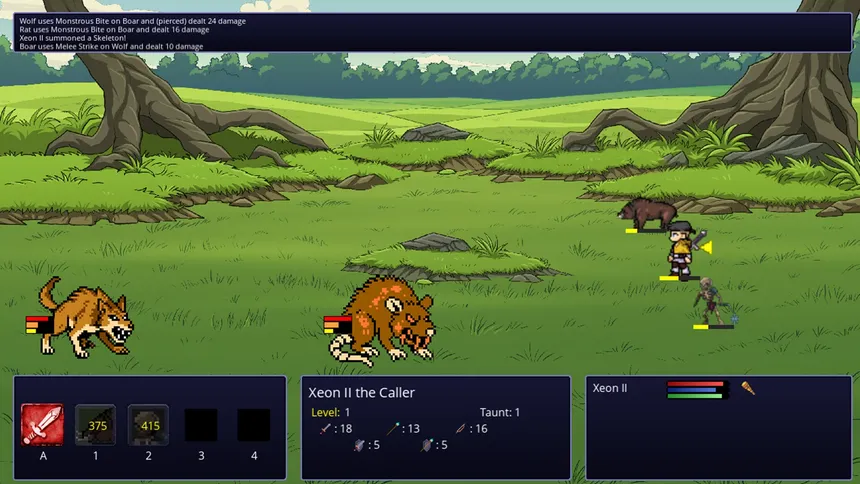Click the sword attack stat icon showing 18

[x=326, y=429]
